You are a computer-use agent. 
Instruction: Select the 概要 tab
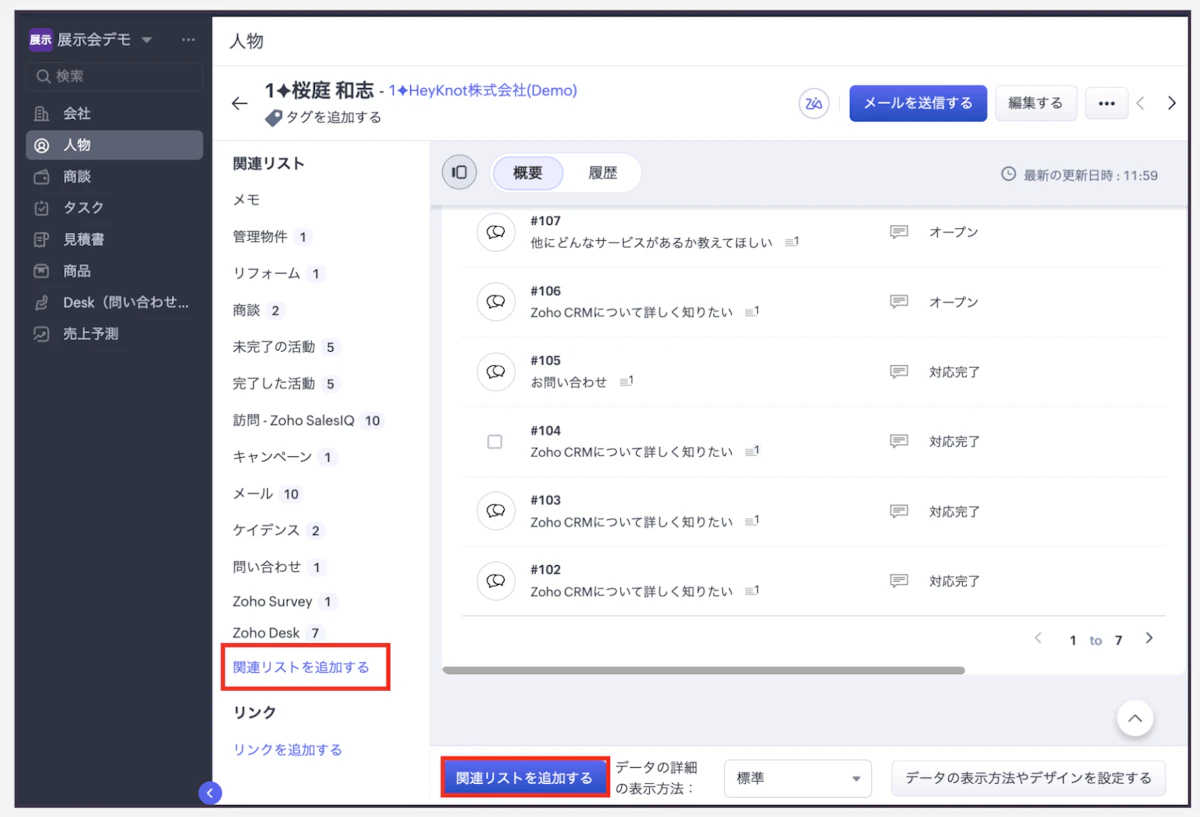coord(528,172)
